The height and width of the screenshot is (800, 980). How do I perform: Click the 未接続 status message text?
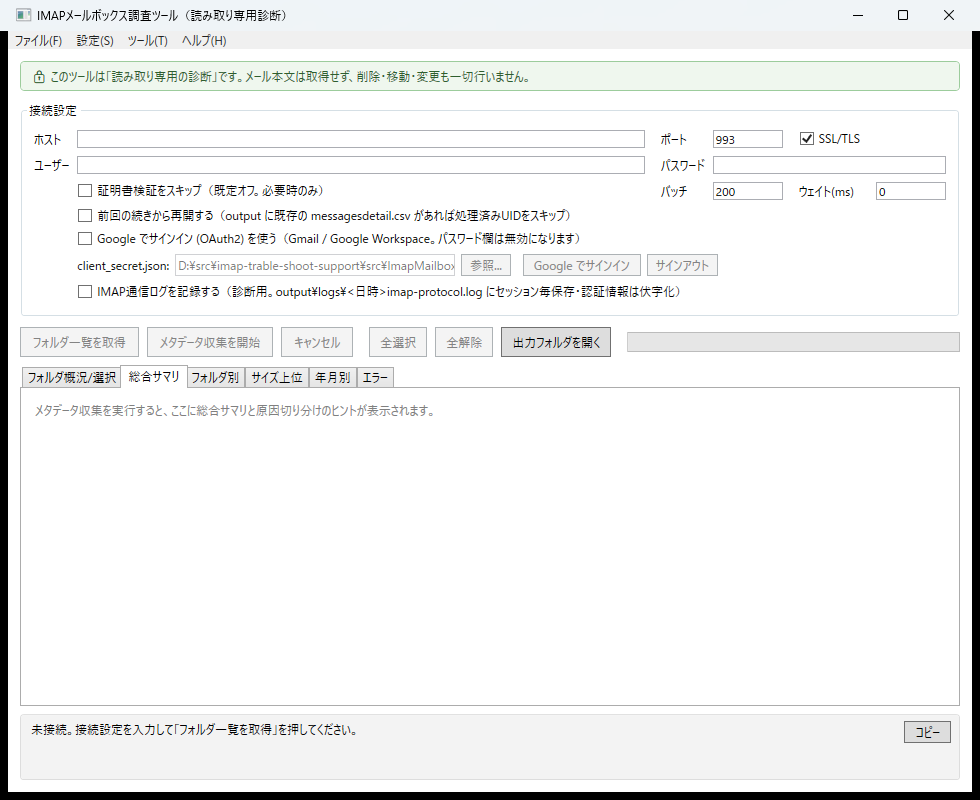tap(194, 729)
